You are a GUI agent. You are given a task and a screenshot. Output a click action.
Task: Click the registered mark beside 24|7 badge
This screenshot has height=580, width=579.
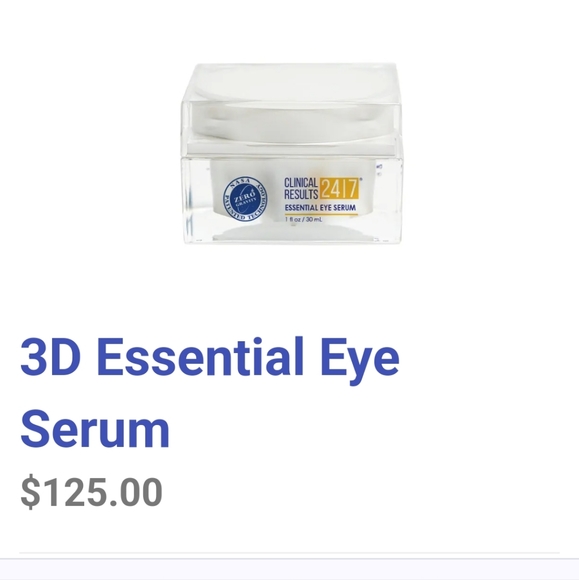(x=361, y=179)
